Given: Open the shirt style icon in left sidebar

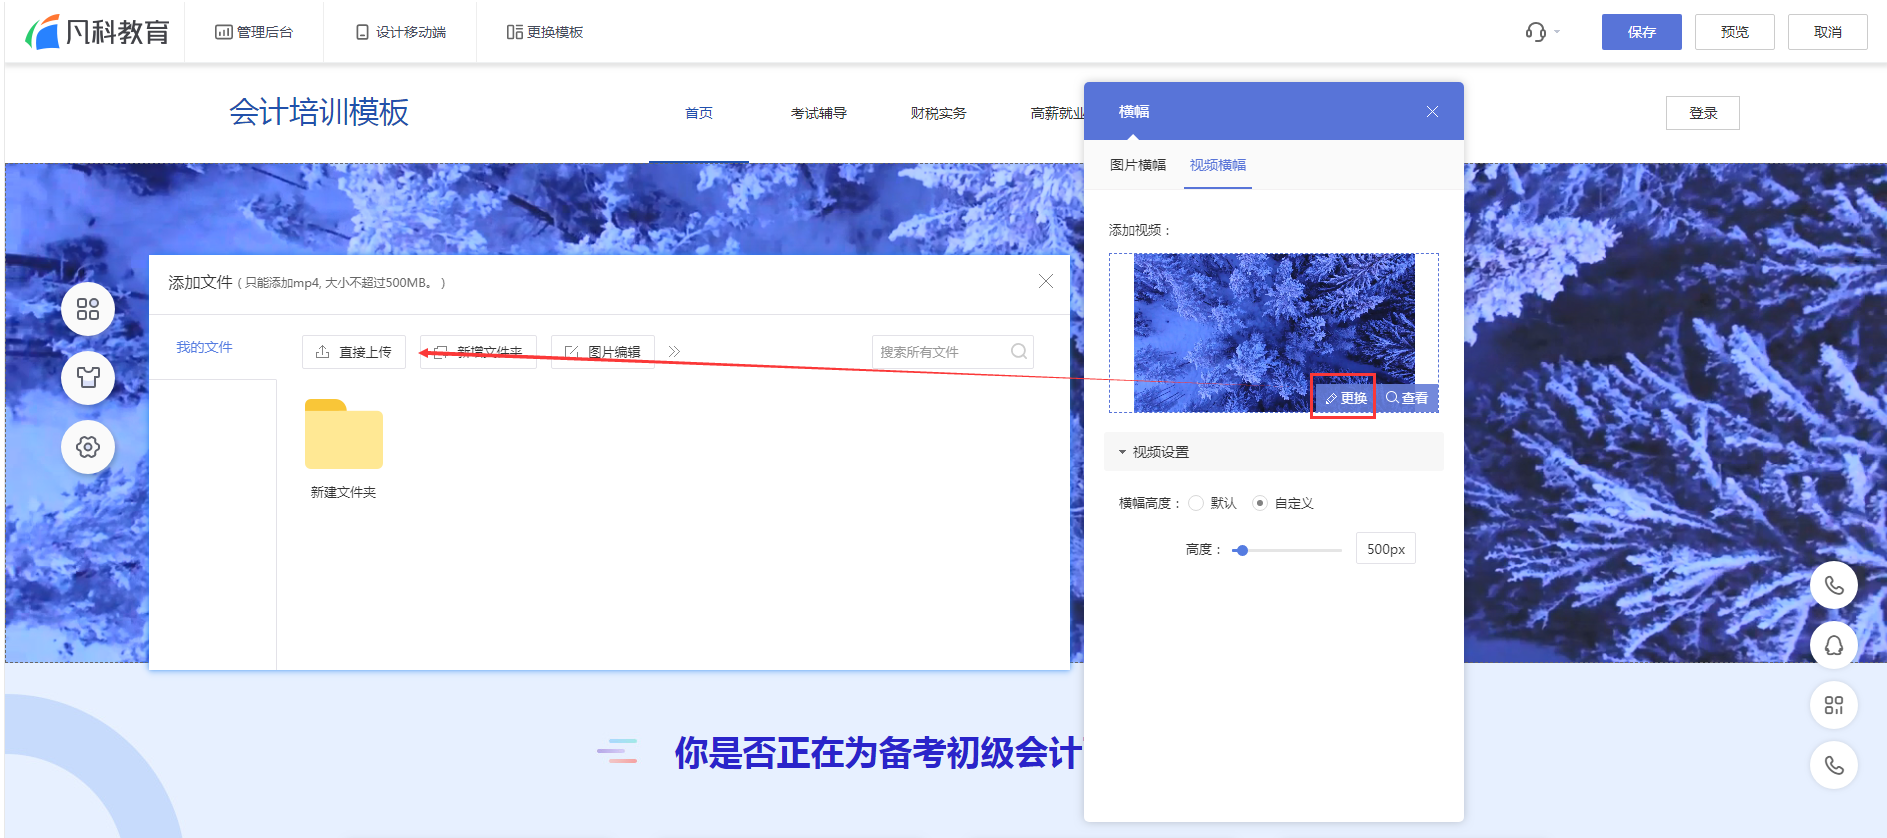Looking at the screenshot, I should tap(88, 378).
